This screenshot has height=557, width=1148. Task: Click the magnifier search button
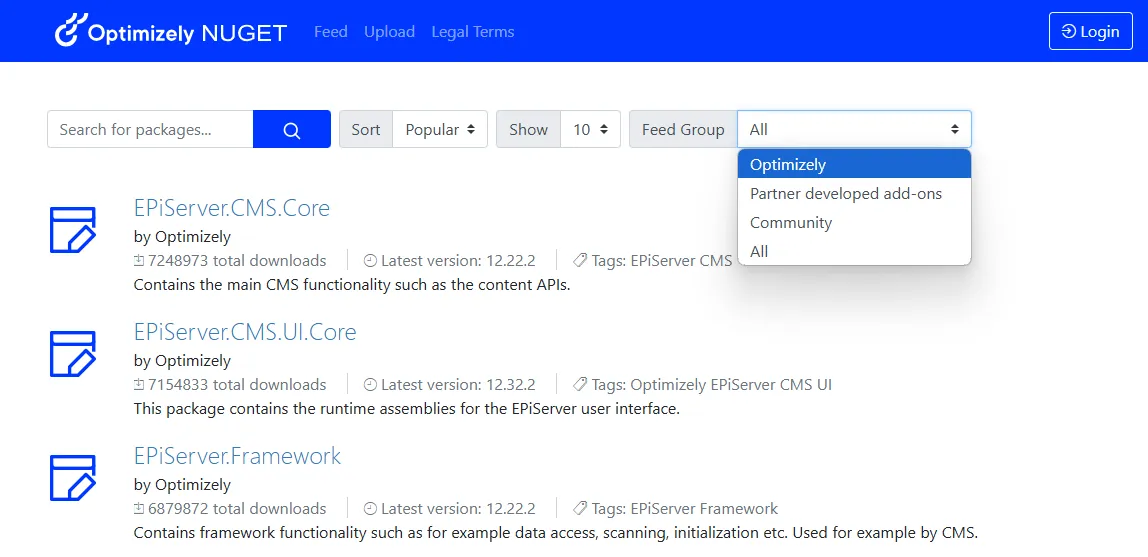tap(291, 130)
